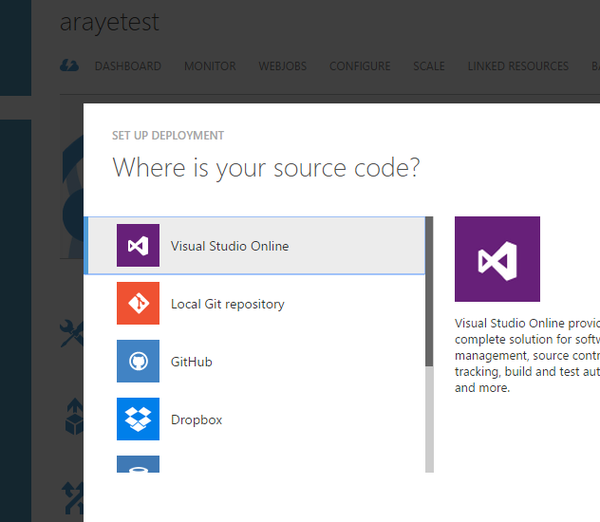Viewport: 600px width, 522px height.
Task: Click the Where is your source code title
Action: 266,168
